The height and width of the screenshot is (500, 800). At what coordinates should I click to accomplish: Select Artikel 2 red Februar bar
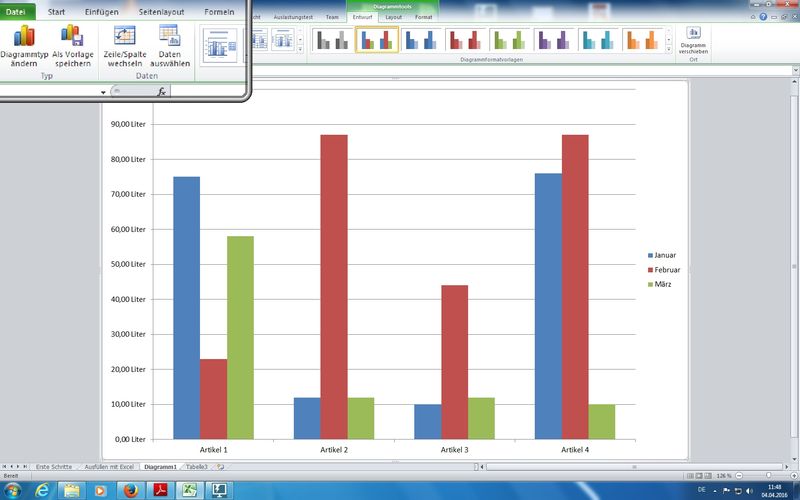click(x=334, y=287)
